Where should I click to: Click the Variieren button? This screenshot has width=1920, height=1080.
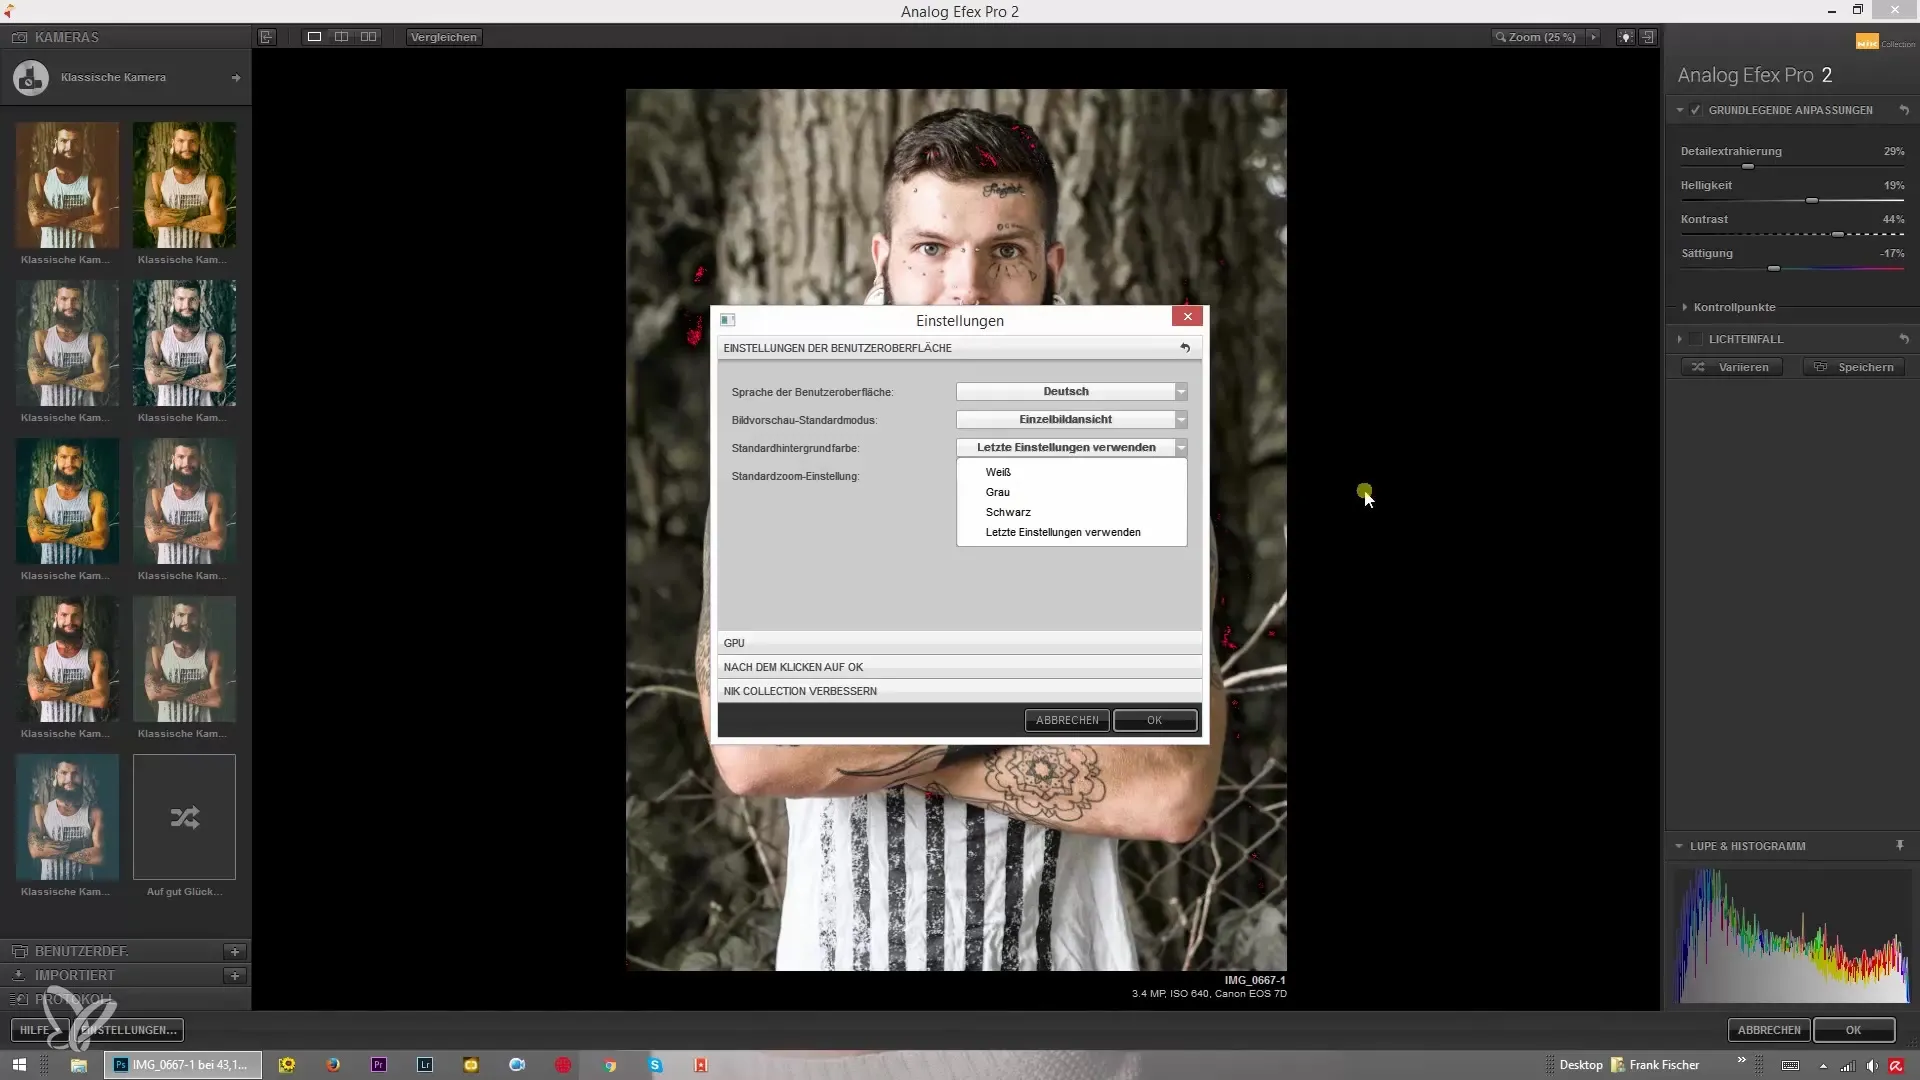1732,367
